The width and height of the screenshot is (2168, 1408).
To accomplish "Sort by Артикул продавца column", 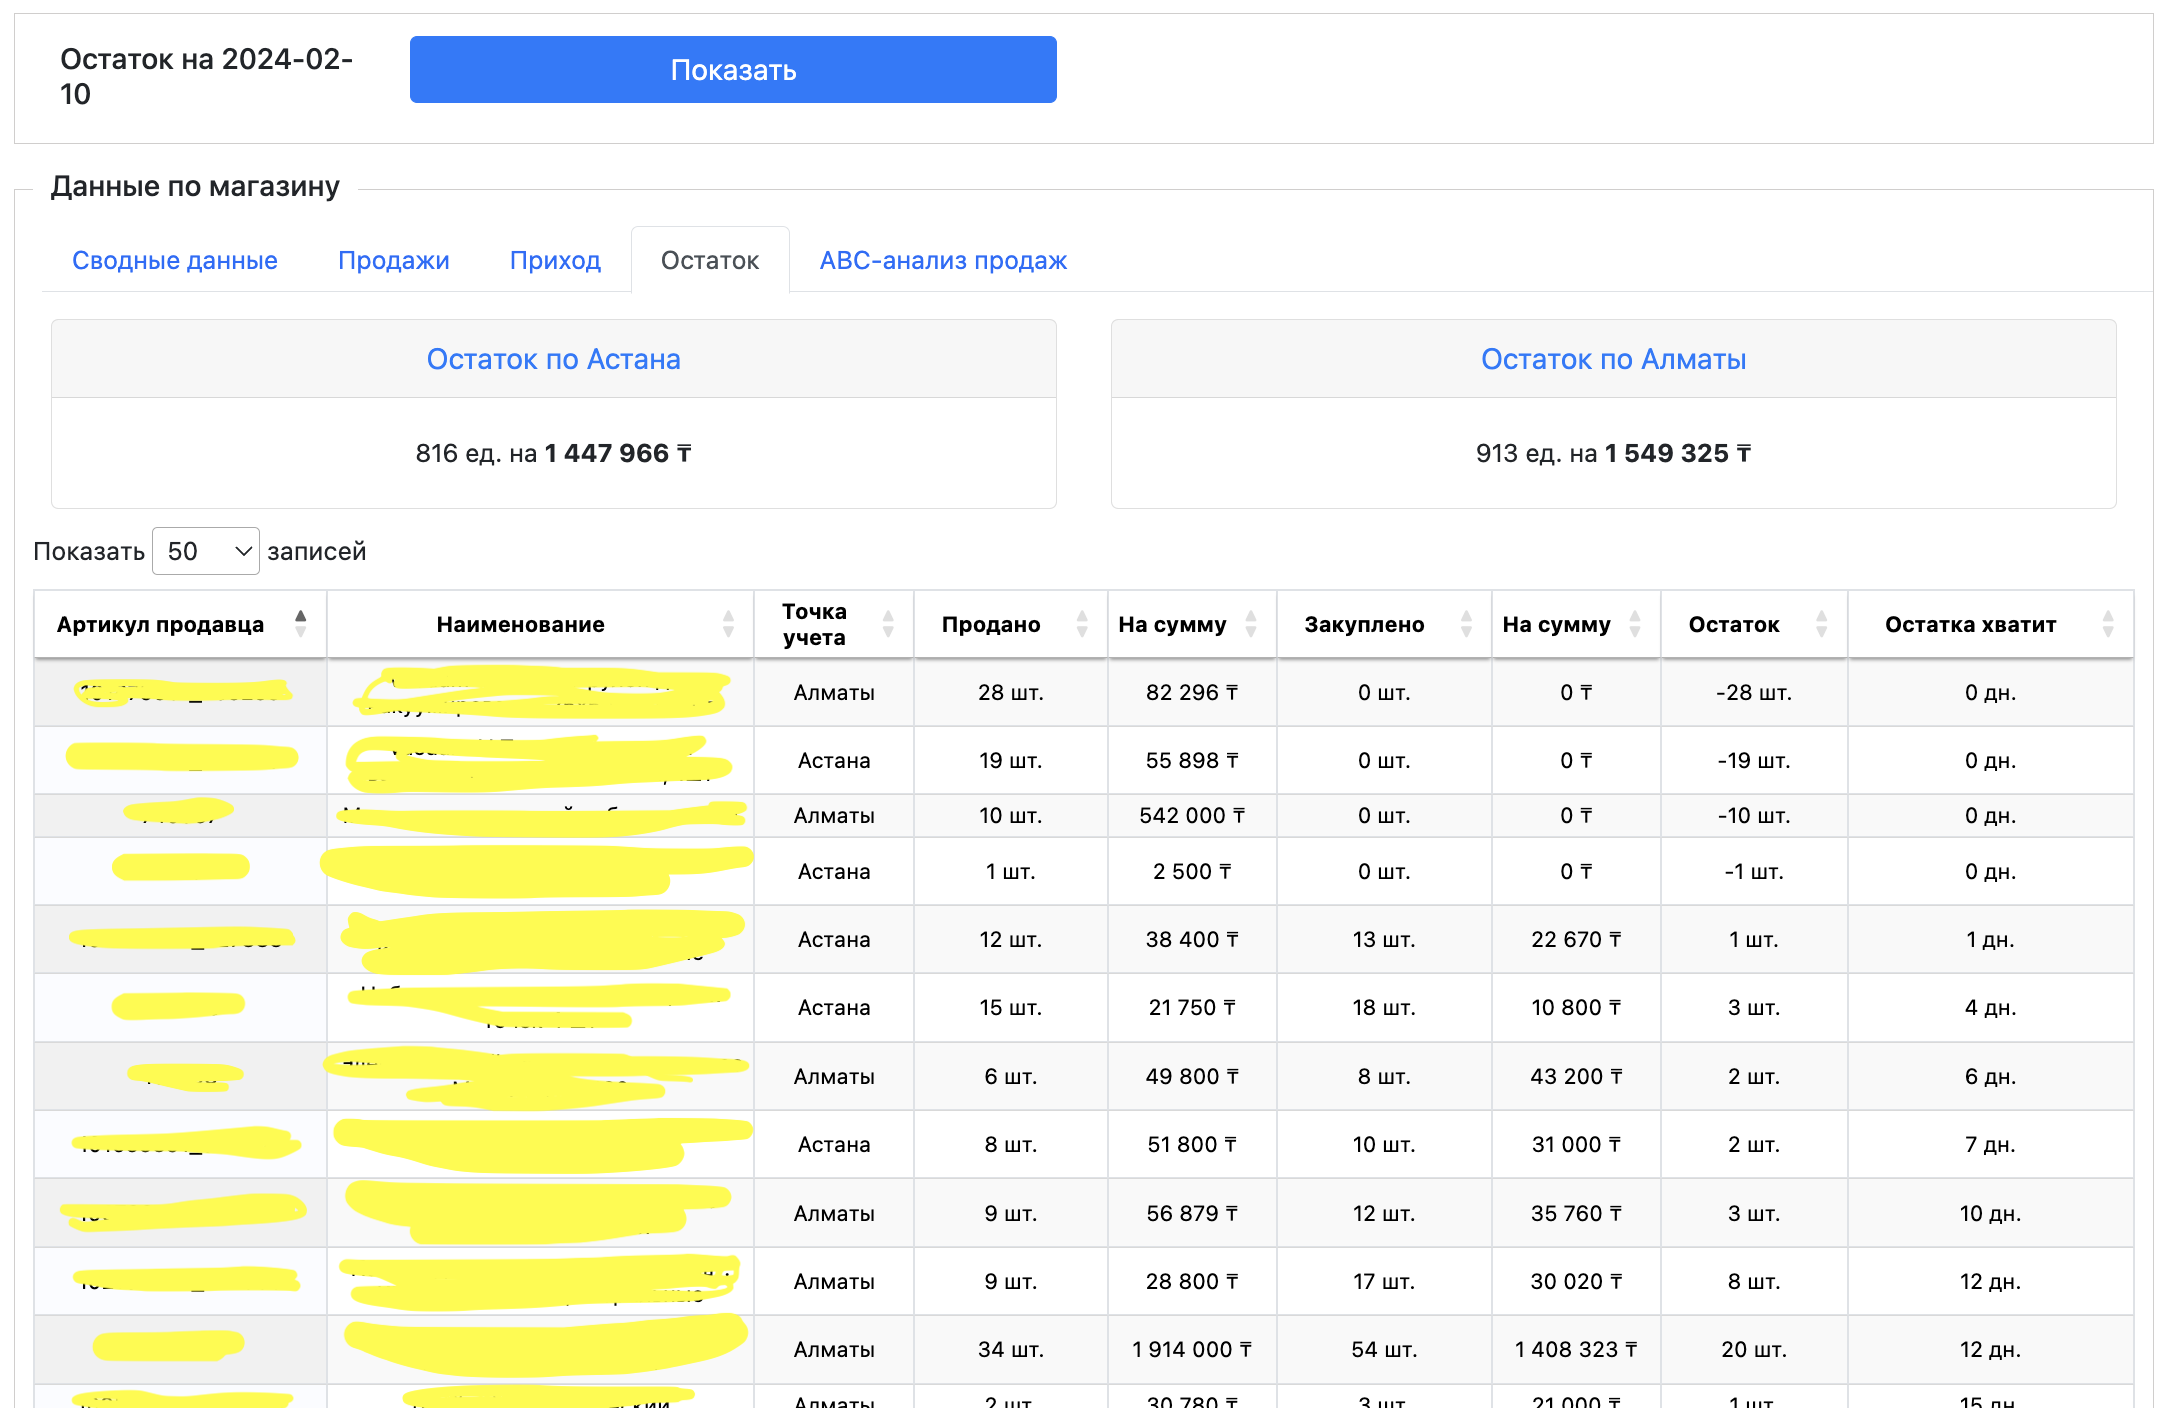I will coord(180,624).
